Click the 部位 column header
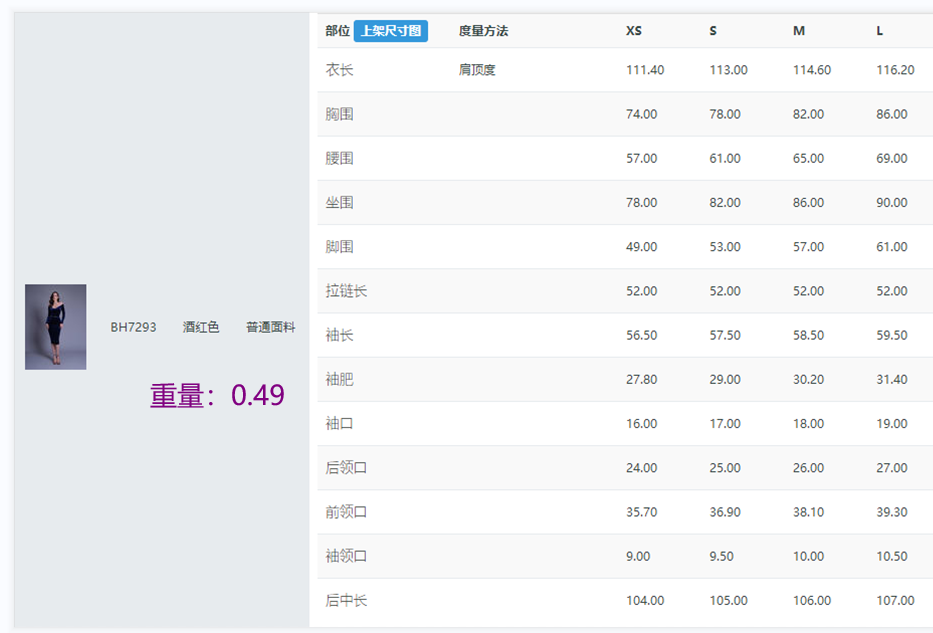 coord(337,31)
